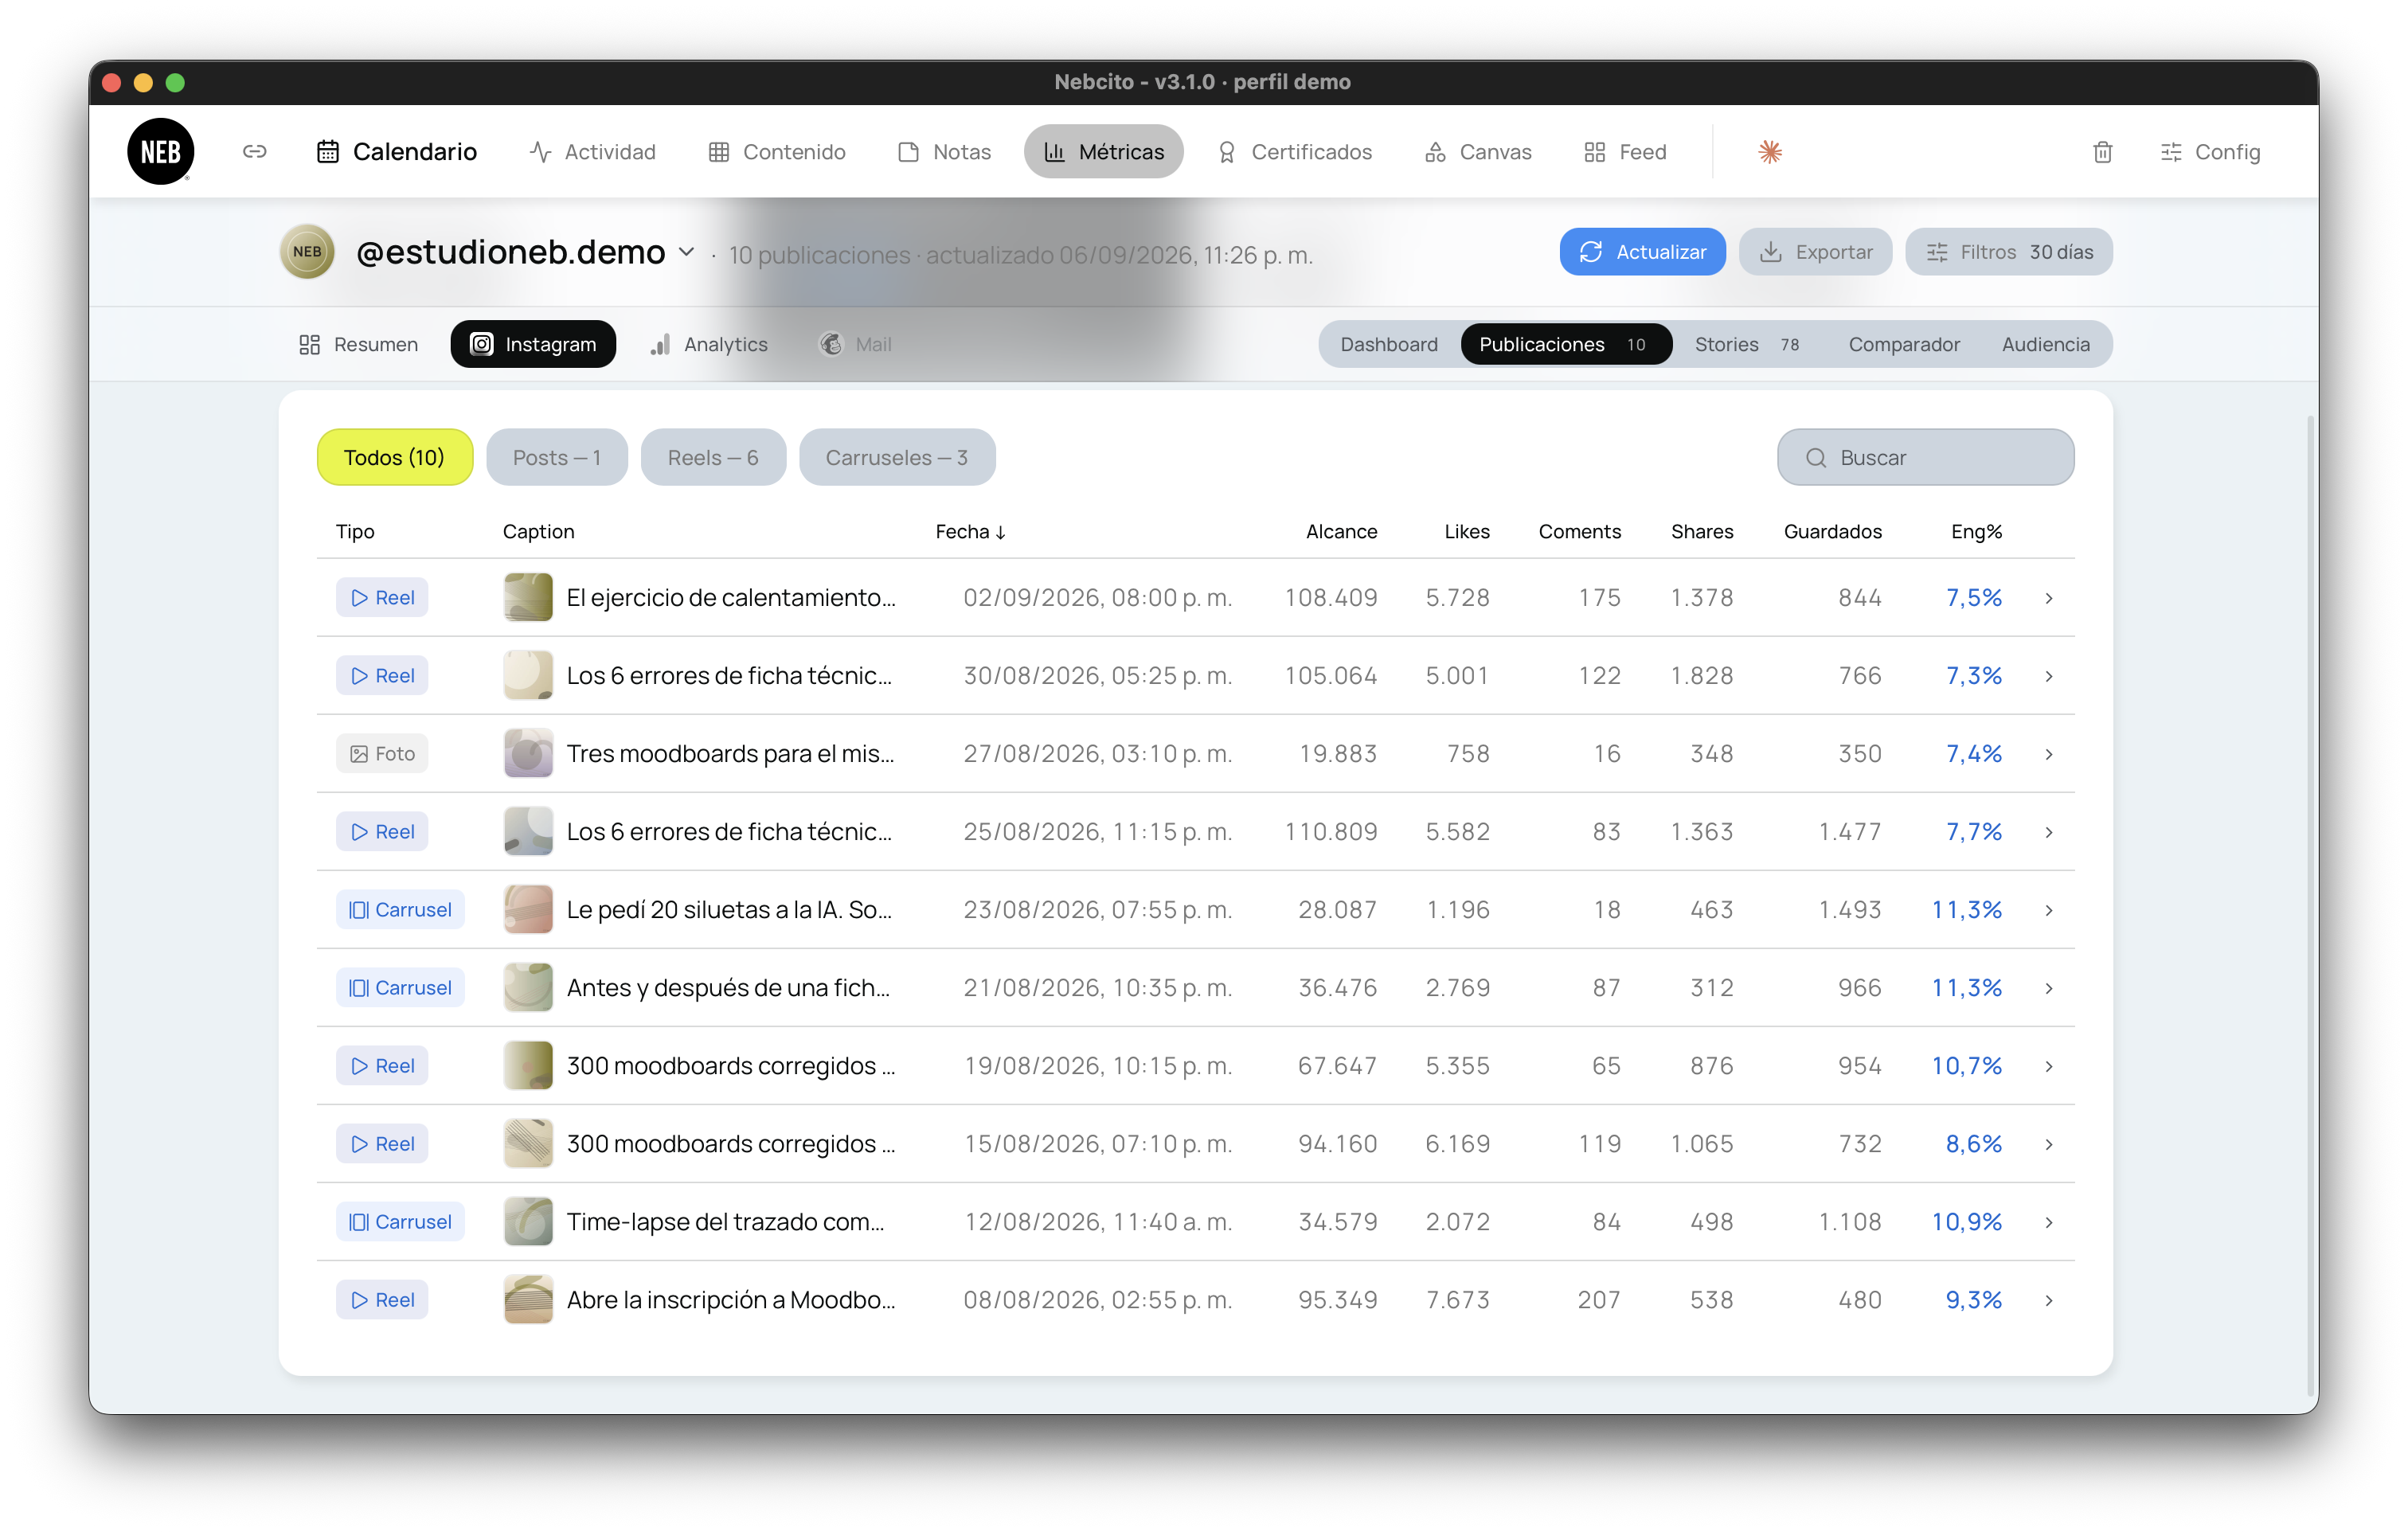Open the Audiencia sub-tab
This screenshot has width=2408, height=1532.
pos(2045,344)
